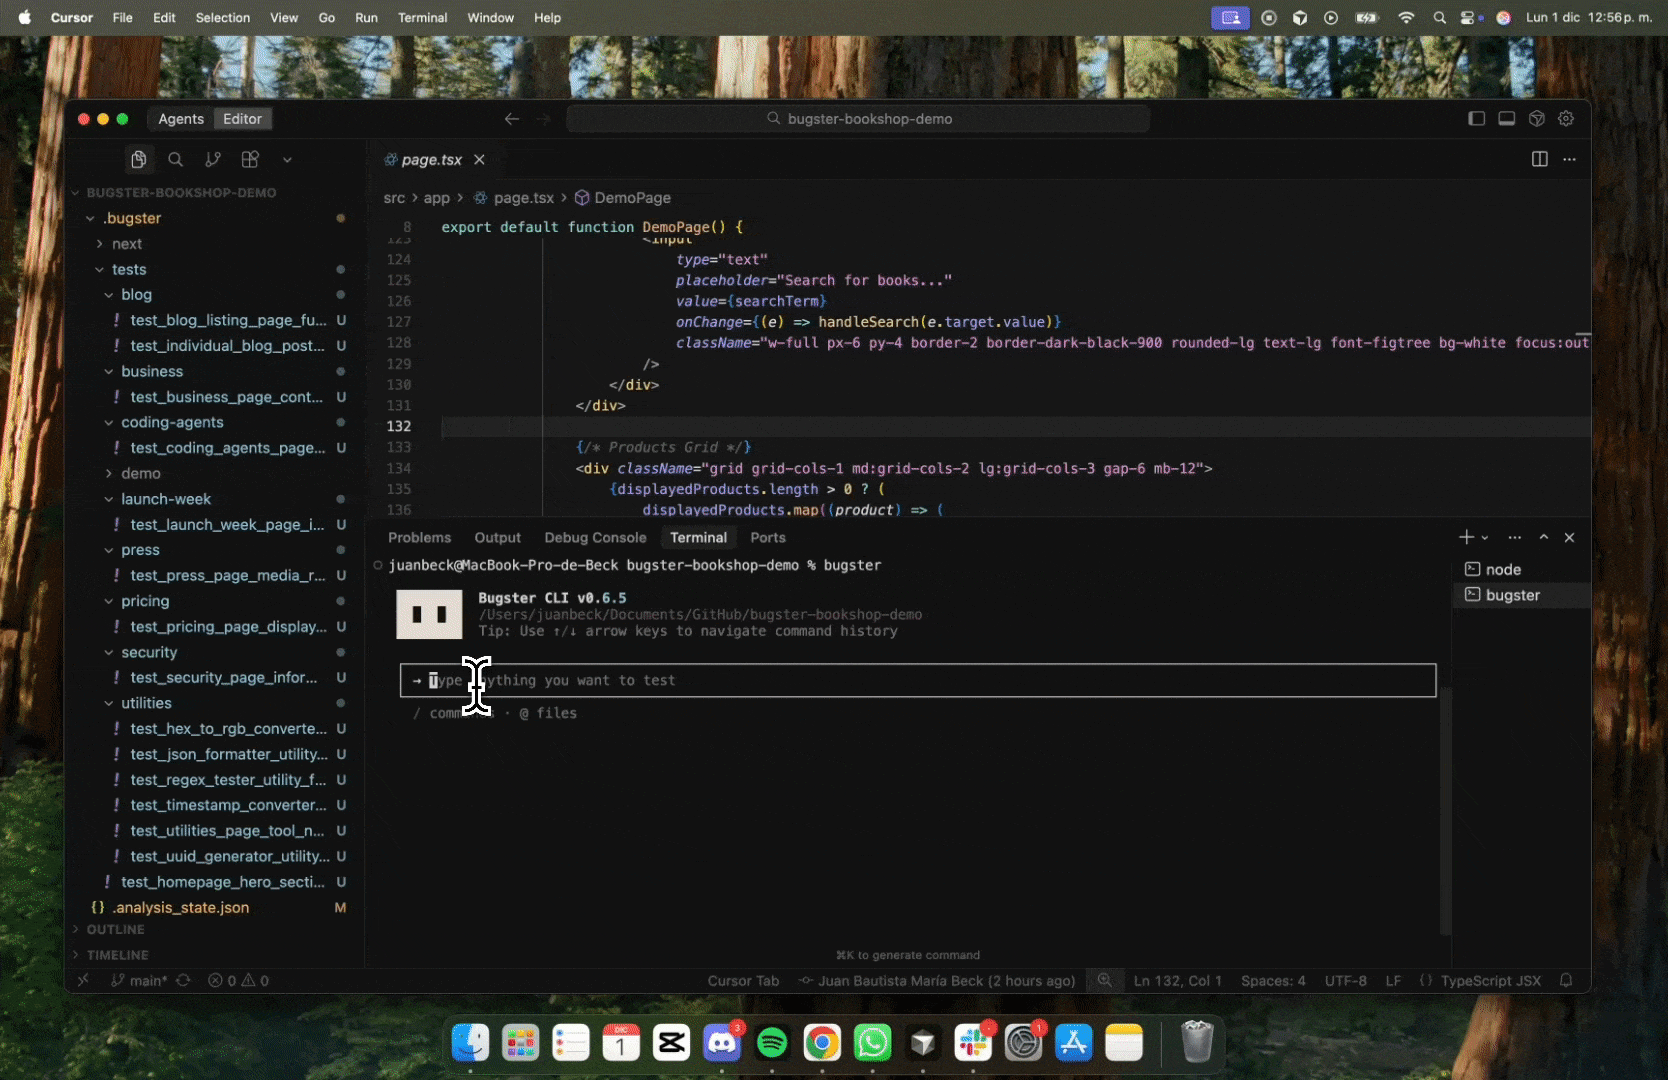Click the go back navigation arrow
Screen dimensions: 1668x1080
(512, 119)
